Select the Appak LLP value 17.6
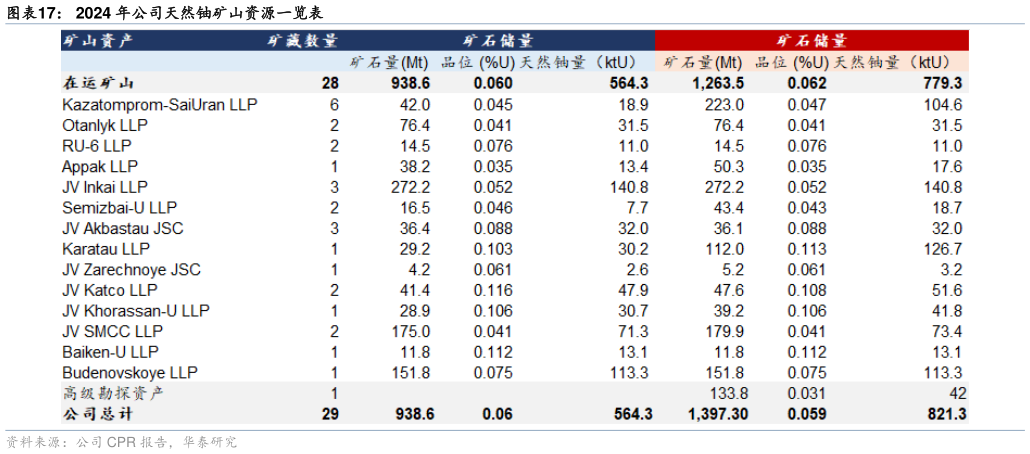The width and height of the screenshot is (1030, 454). tap(949, 166)
